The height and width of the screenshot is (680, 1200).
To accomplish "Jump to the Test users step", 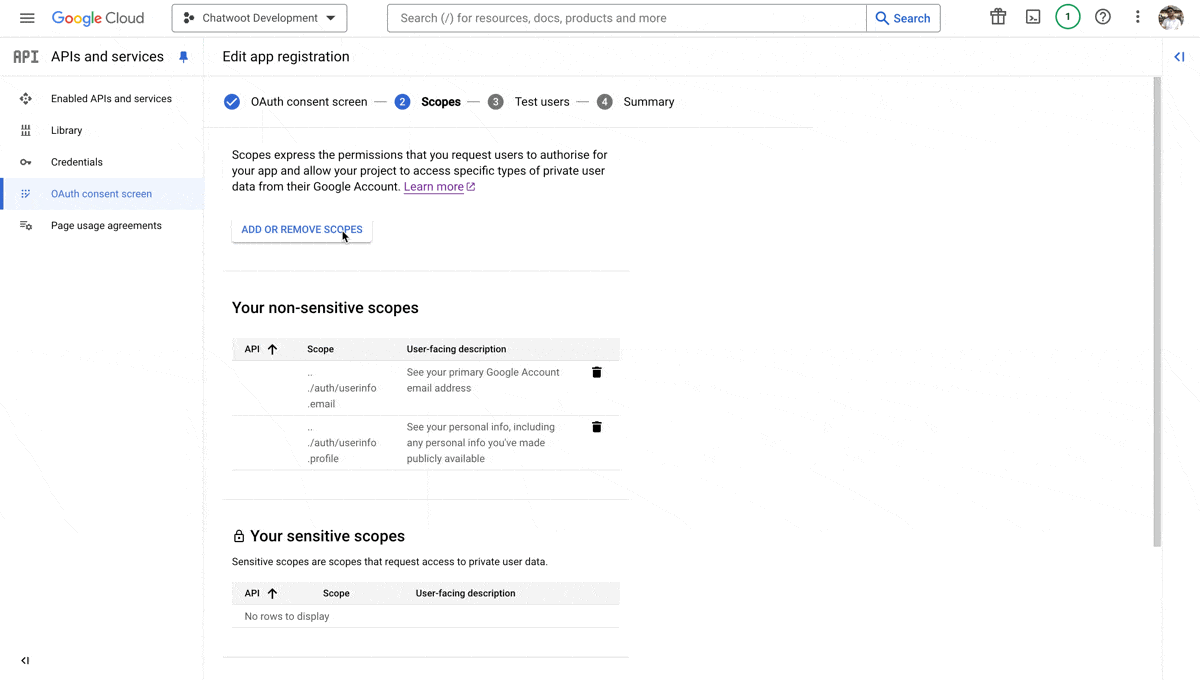I will [x=542, y=102].
